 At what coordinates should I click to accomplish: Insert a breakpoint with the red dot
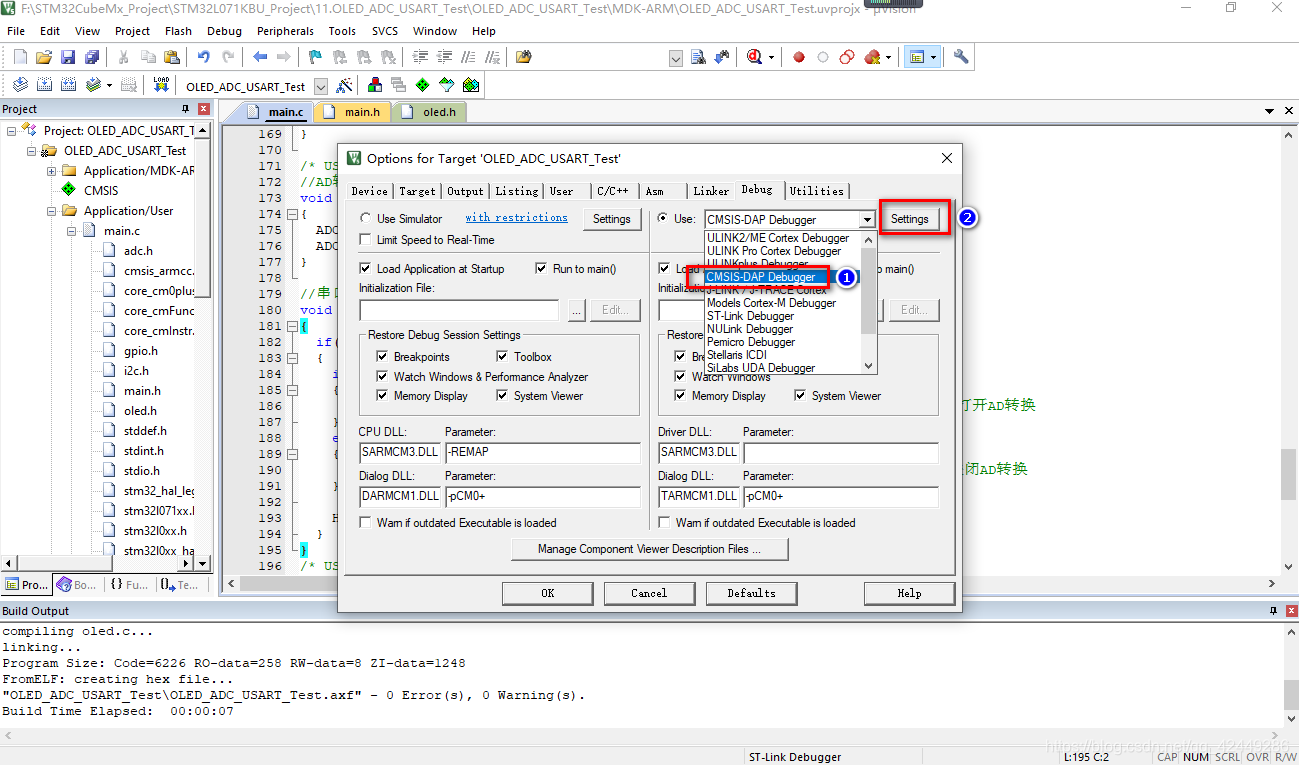click(799, 57)
